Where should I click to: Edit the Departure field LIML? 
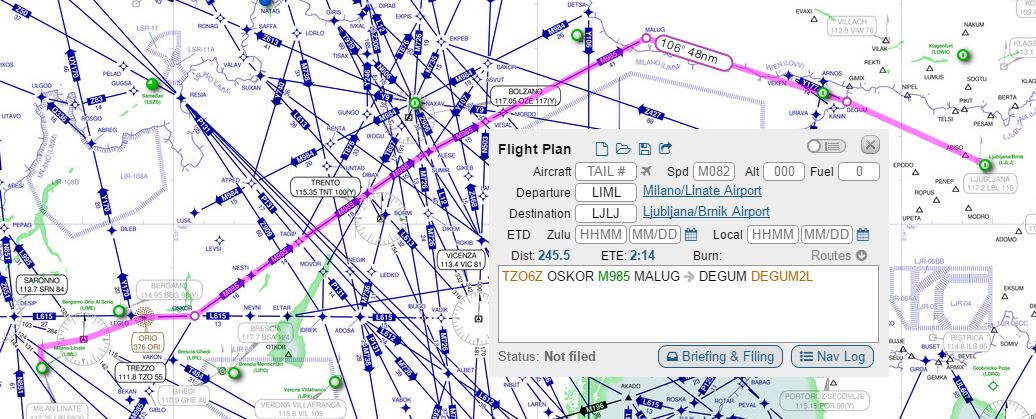[x=606, y=192]
